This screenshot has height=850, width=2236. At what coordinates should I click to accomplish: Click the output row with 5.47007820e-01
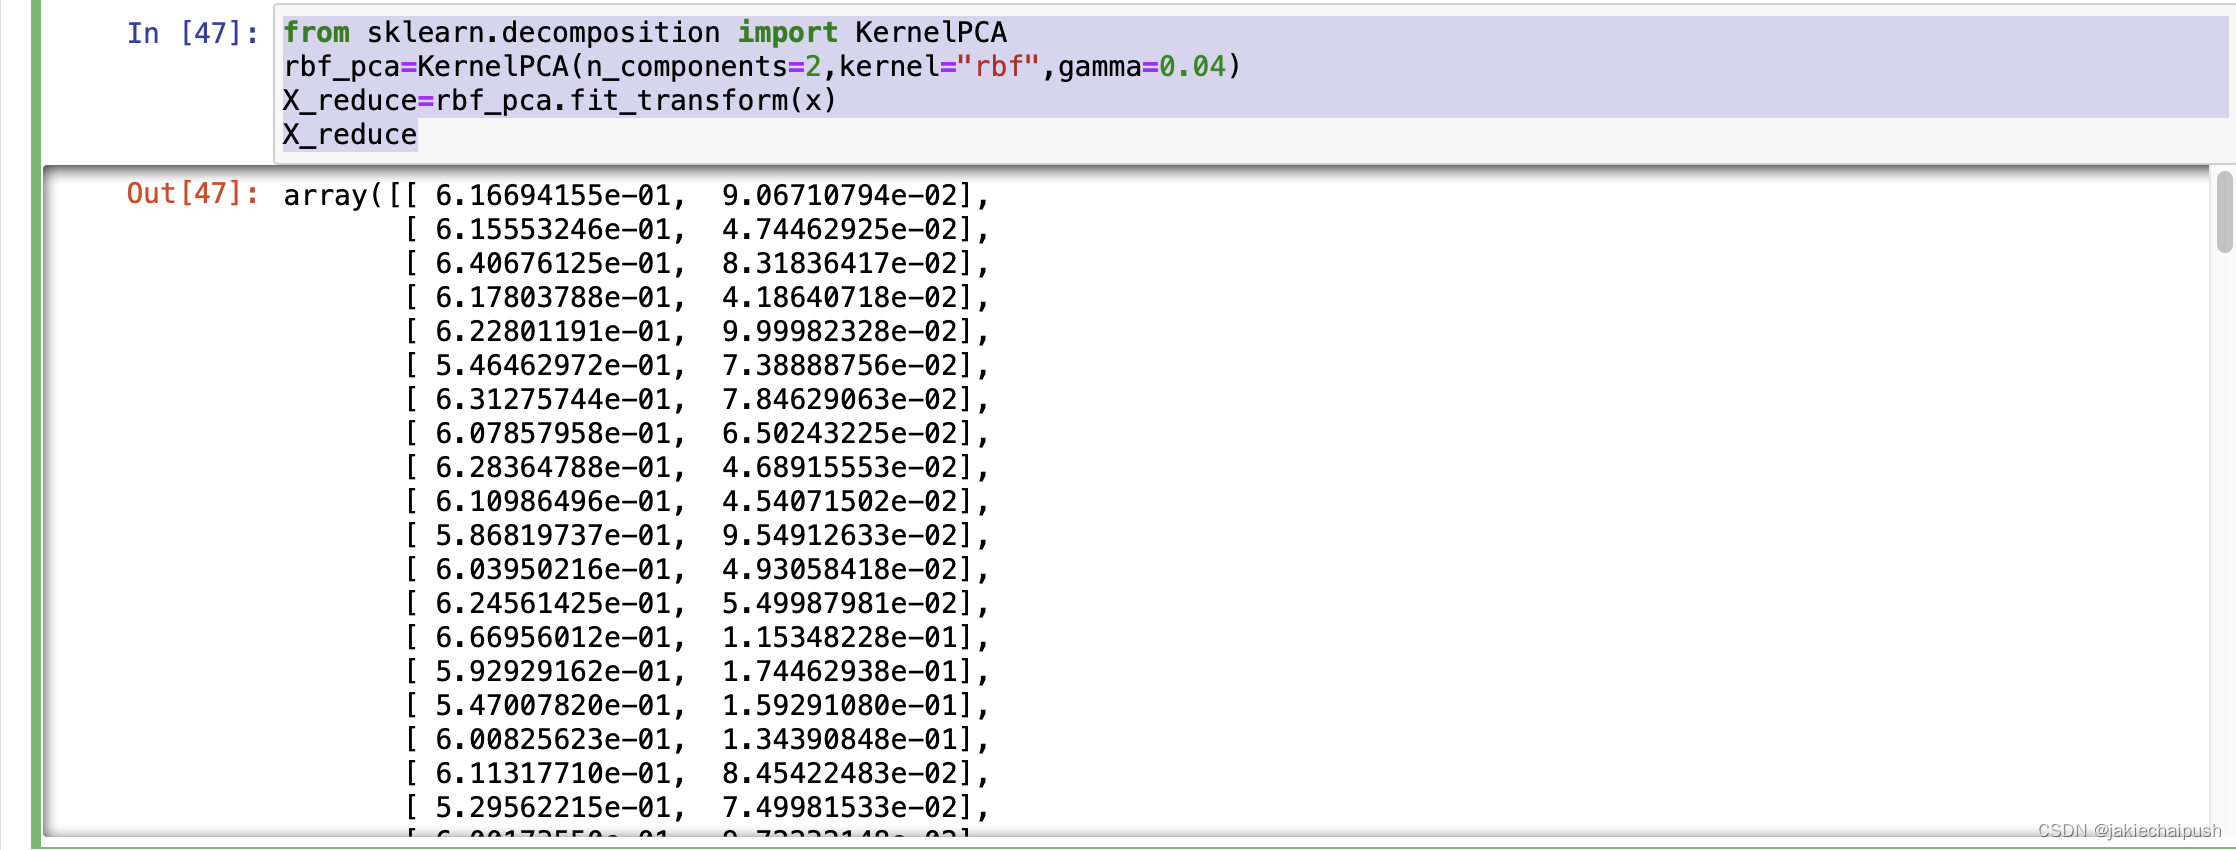click(697, 705)
